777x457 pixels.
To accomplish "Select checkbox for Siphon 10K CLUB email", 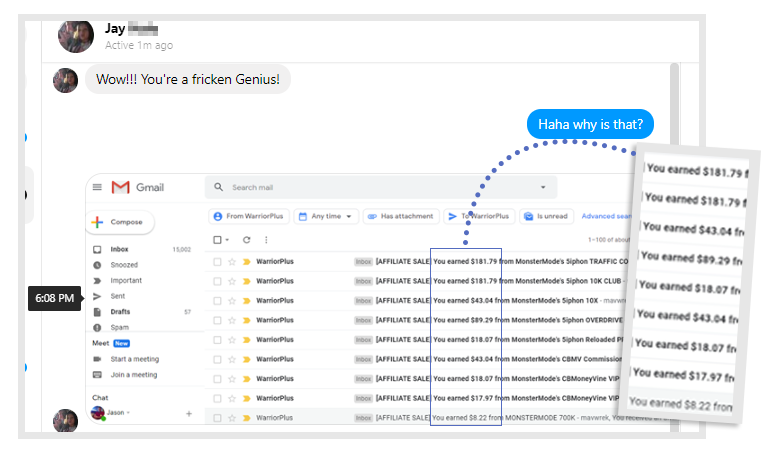I will pyautogui.click(x=217, y=281).
